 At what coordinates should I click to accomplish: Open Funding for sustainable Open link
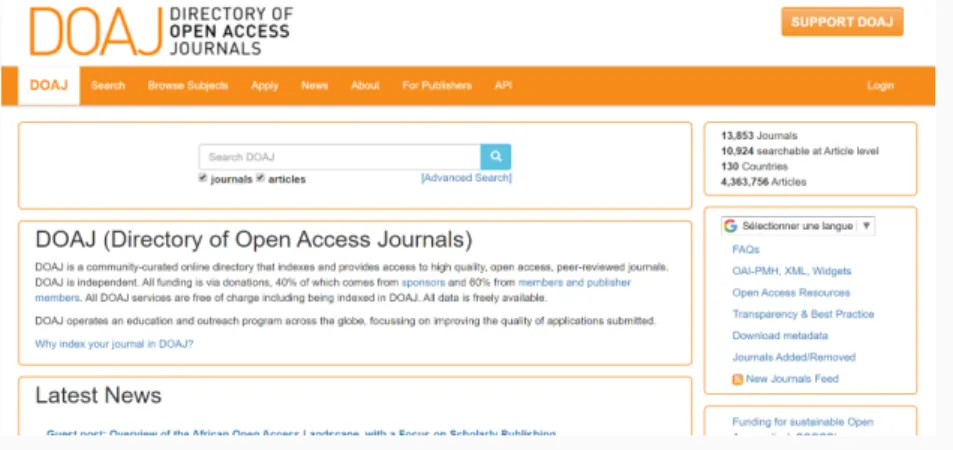tap(803, 422)
